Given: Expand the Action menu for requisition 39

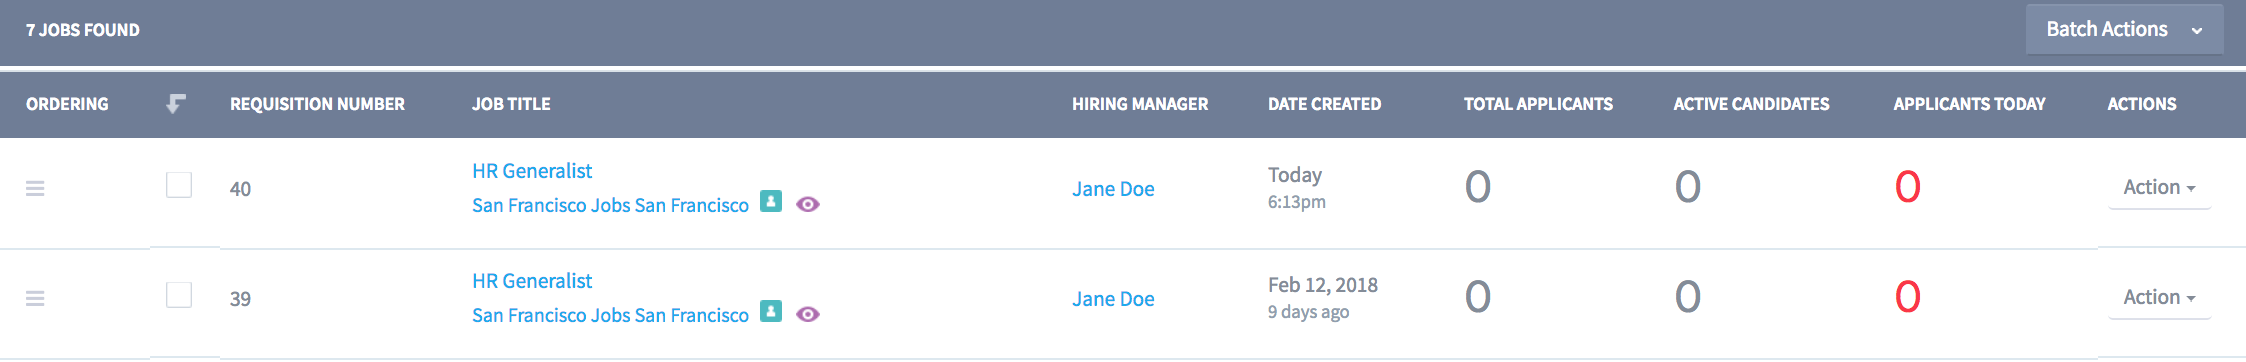Looking at the screenshot, I should pyautogui.click(x=2159, y=298).
